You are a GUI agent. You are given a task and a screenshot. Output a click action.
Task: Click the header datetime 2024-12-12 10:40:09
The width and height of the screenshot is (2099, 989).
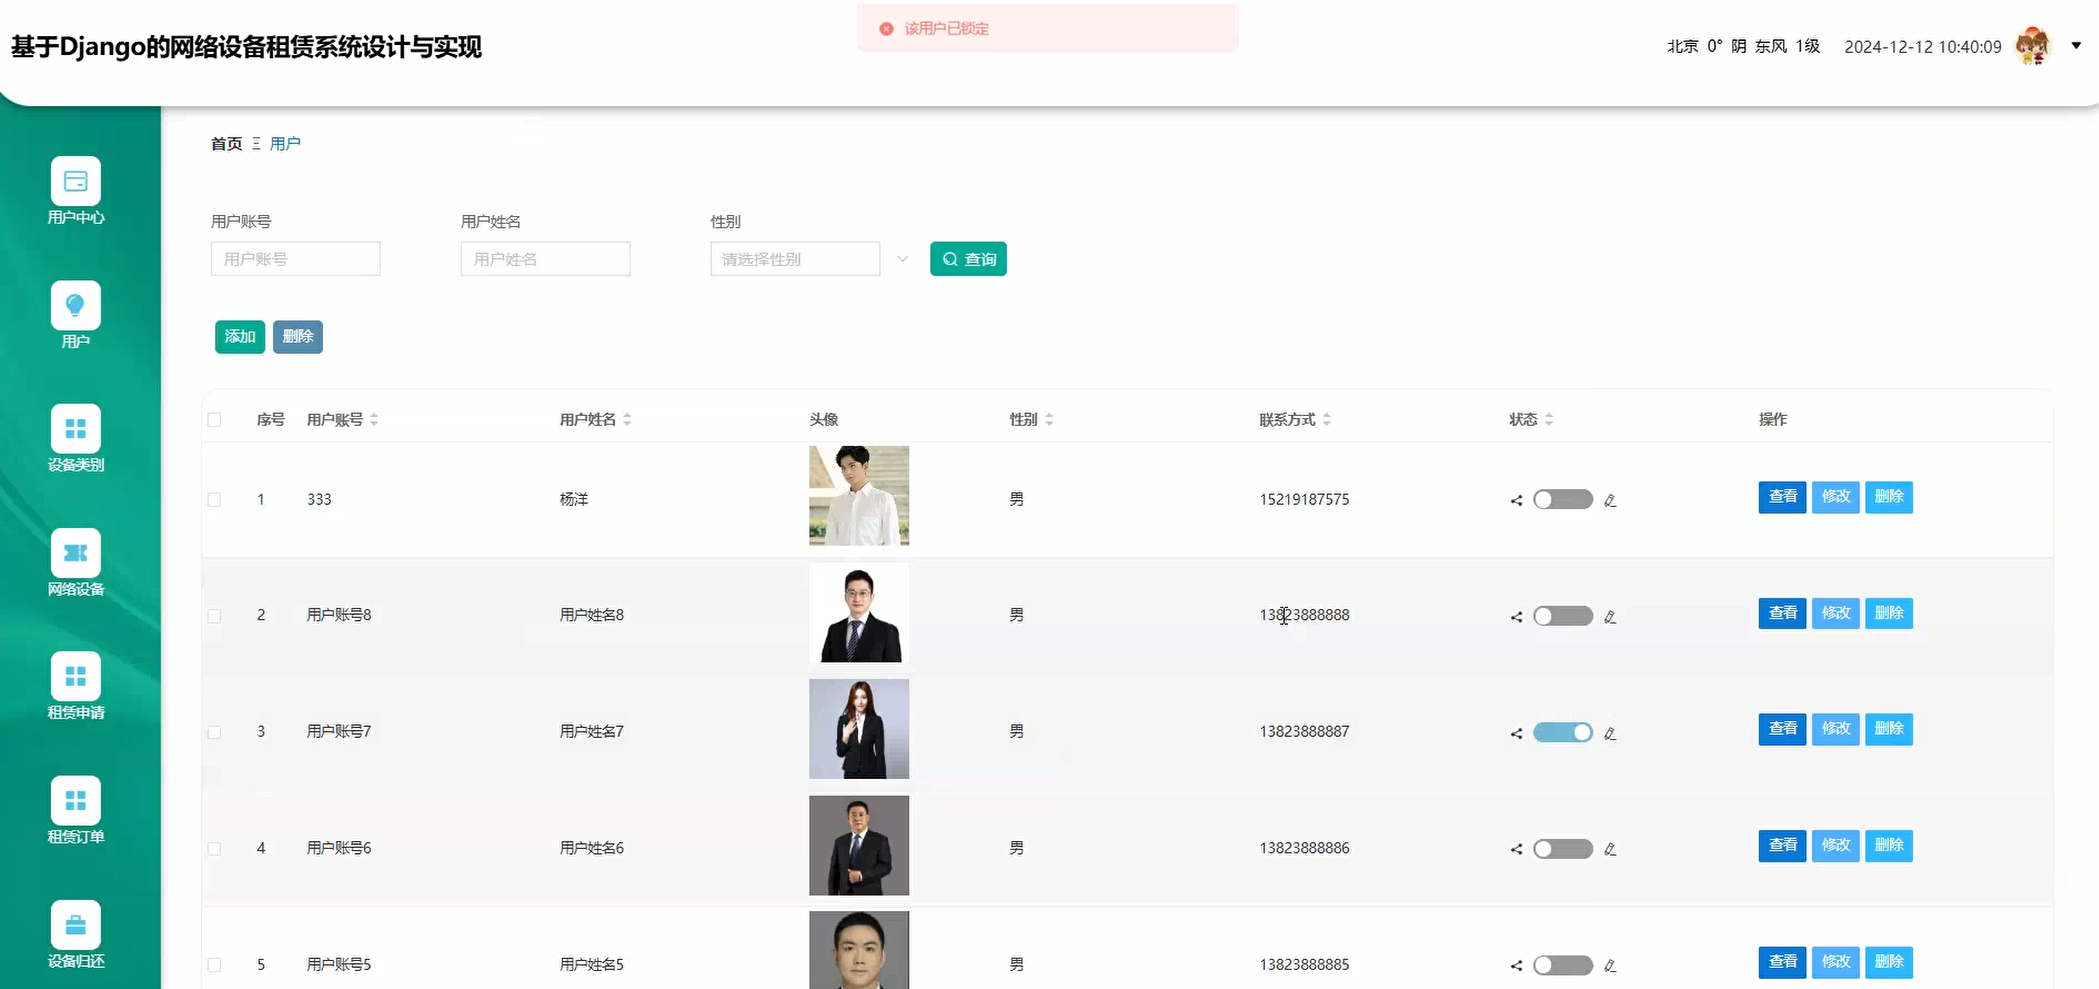point(1923,47)
